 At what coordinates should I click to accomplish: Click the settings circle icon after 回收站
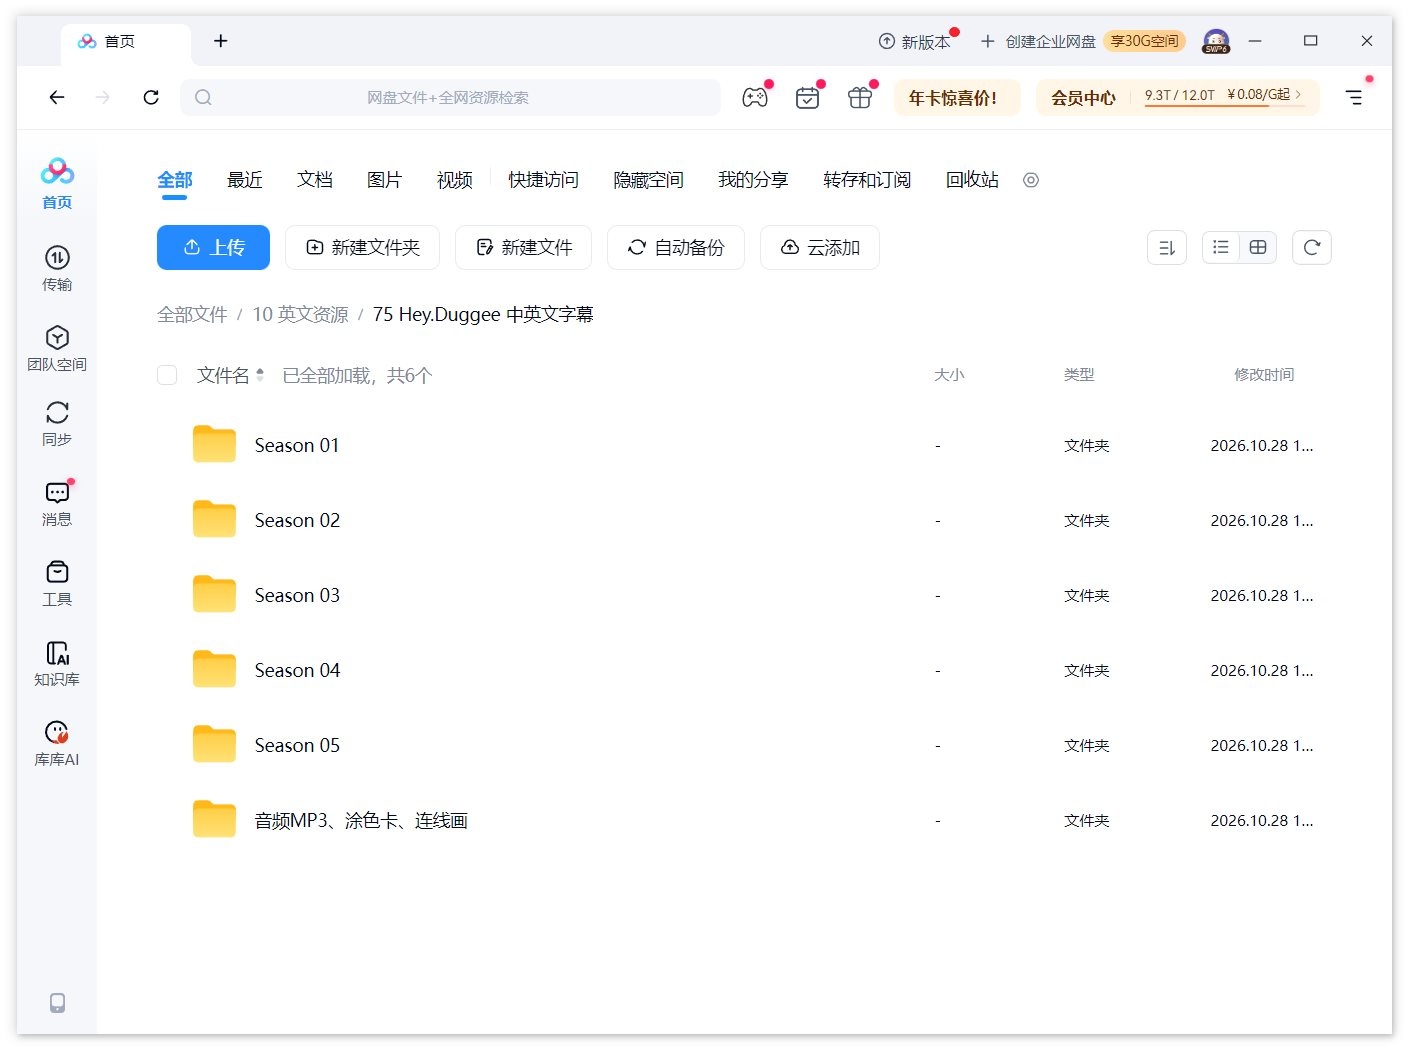[x=1031, y=180]
